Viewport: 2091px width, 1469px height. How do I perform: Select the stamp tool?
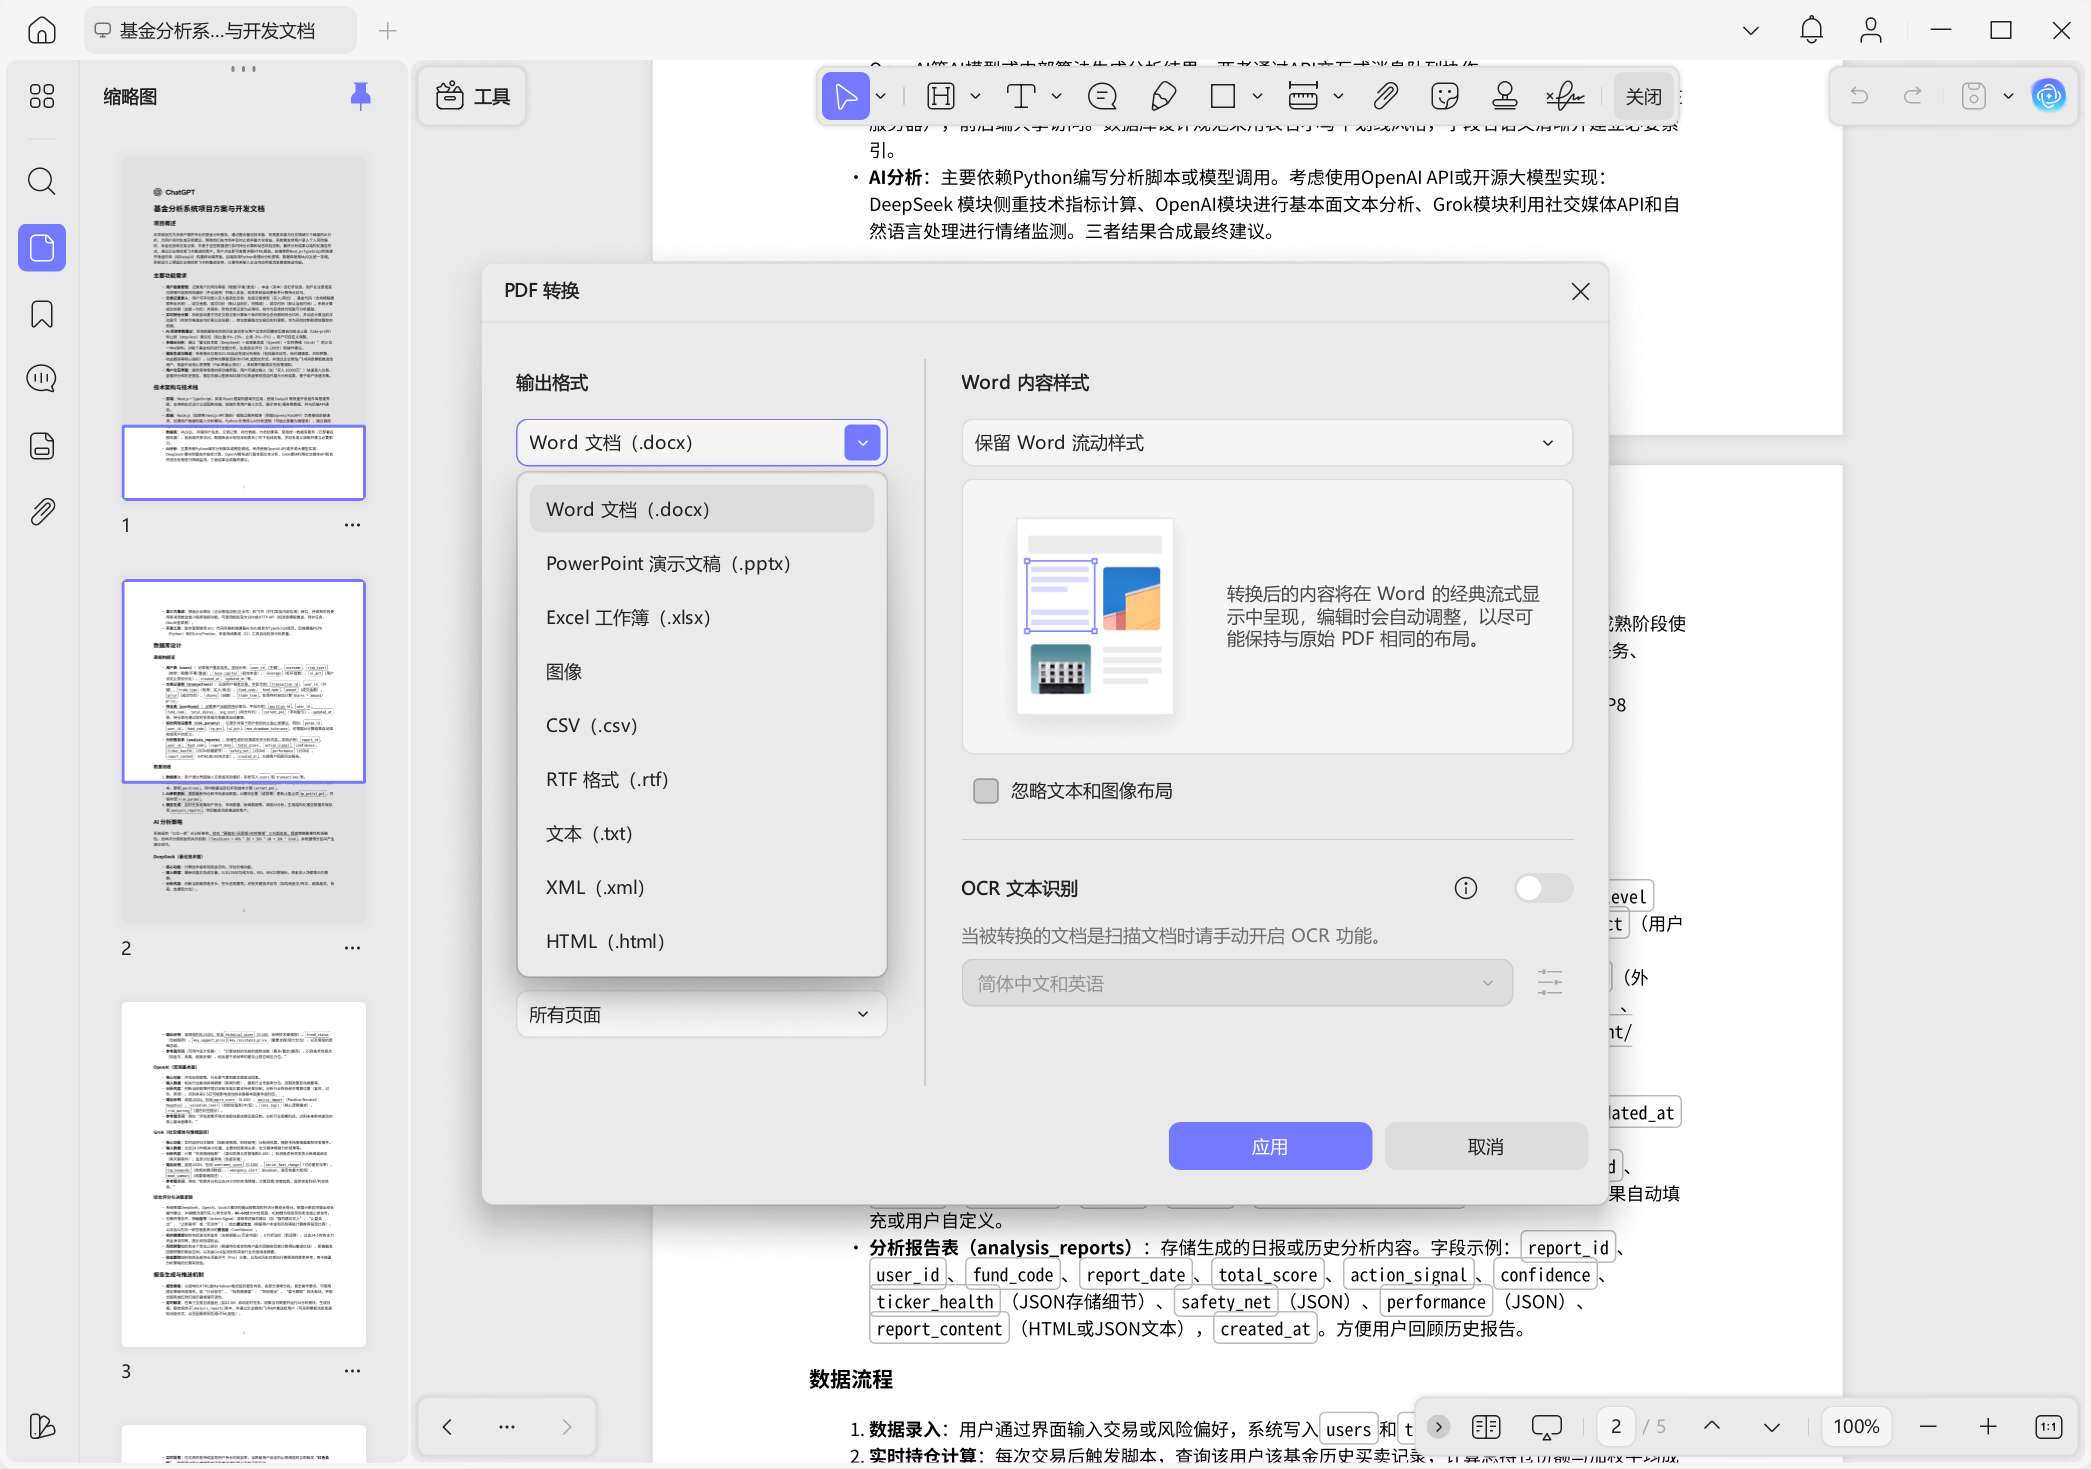pyautogui.click(x=1505, y=96)
